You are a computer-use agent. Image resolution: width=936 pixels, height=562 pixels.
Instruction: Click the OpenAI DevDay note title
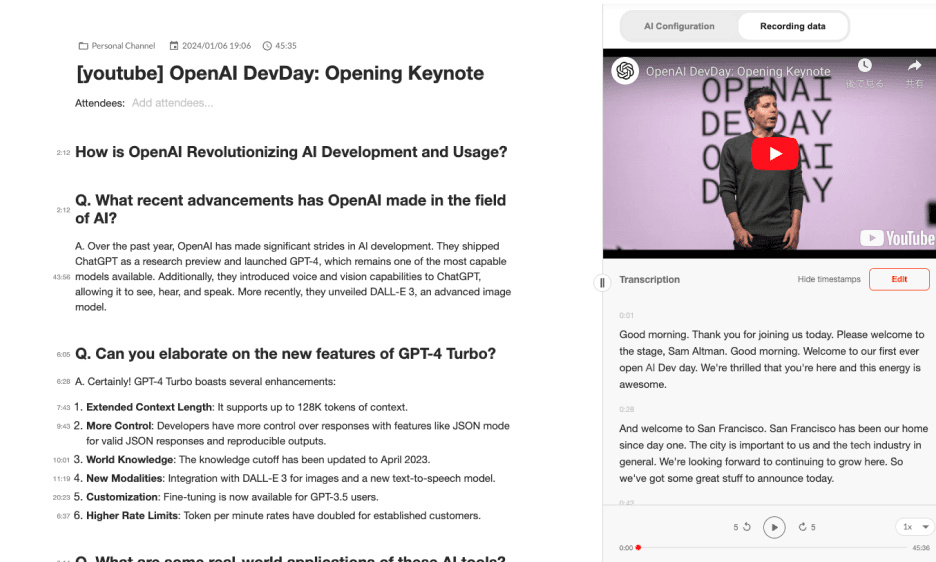point(280,73)
